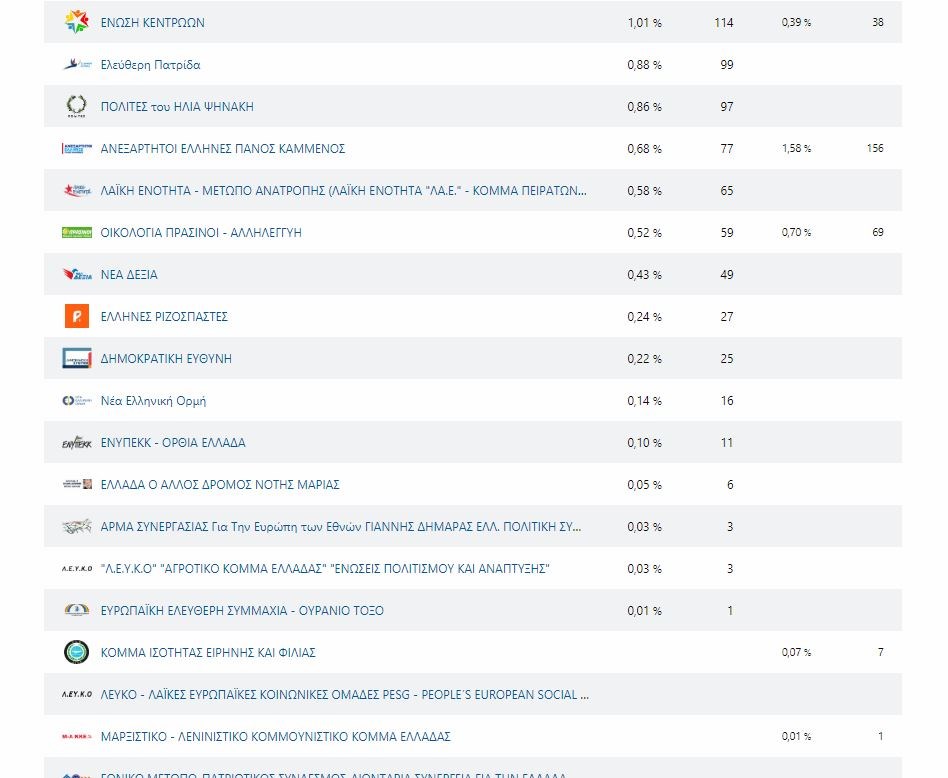Click ΜΑΡΞΙΣΤΙΚΟ - ΛΕΝΙΝΙΣΤΙΚΟ ΚΟΜΜΟΥΝΙΣΤΙΚΟ ΚΟΜΜΑ ΕΛΛΑΔΑΣ name
The height and width of the screenshot is (778, 948).
click(x=275, y=737)
